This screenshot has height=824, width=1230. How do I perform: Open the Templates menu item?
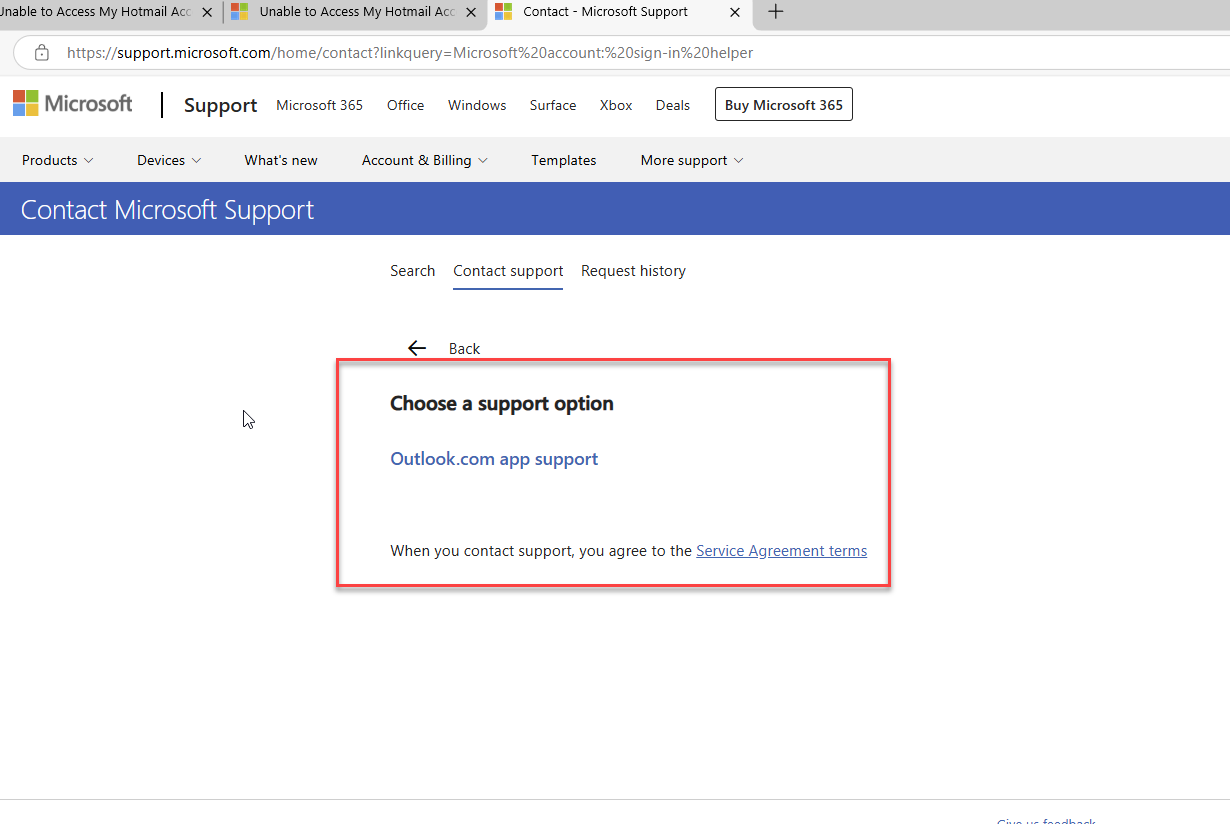(x=564, y=160)
